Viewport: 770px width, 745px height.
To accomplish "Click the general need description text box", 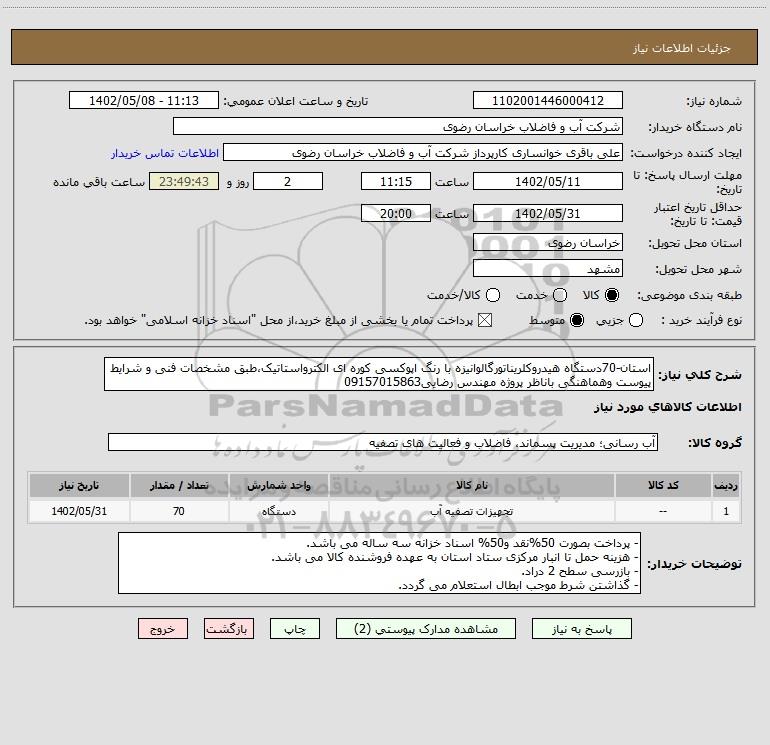I will (x=379, y=374).
